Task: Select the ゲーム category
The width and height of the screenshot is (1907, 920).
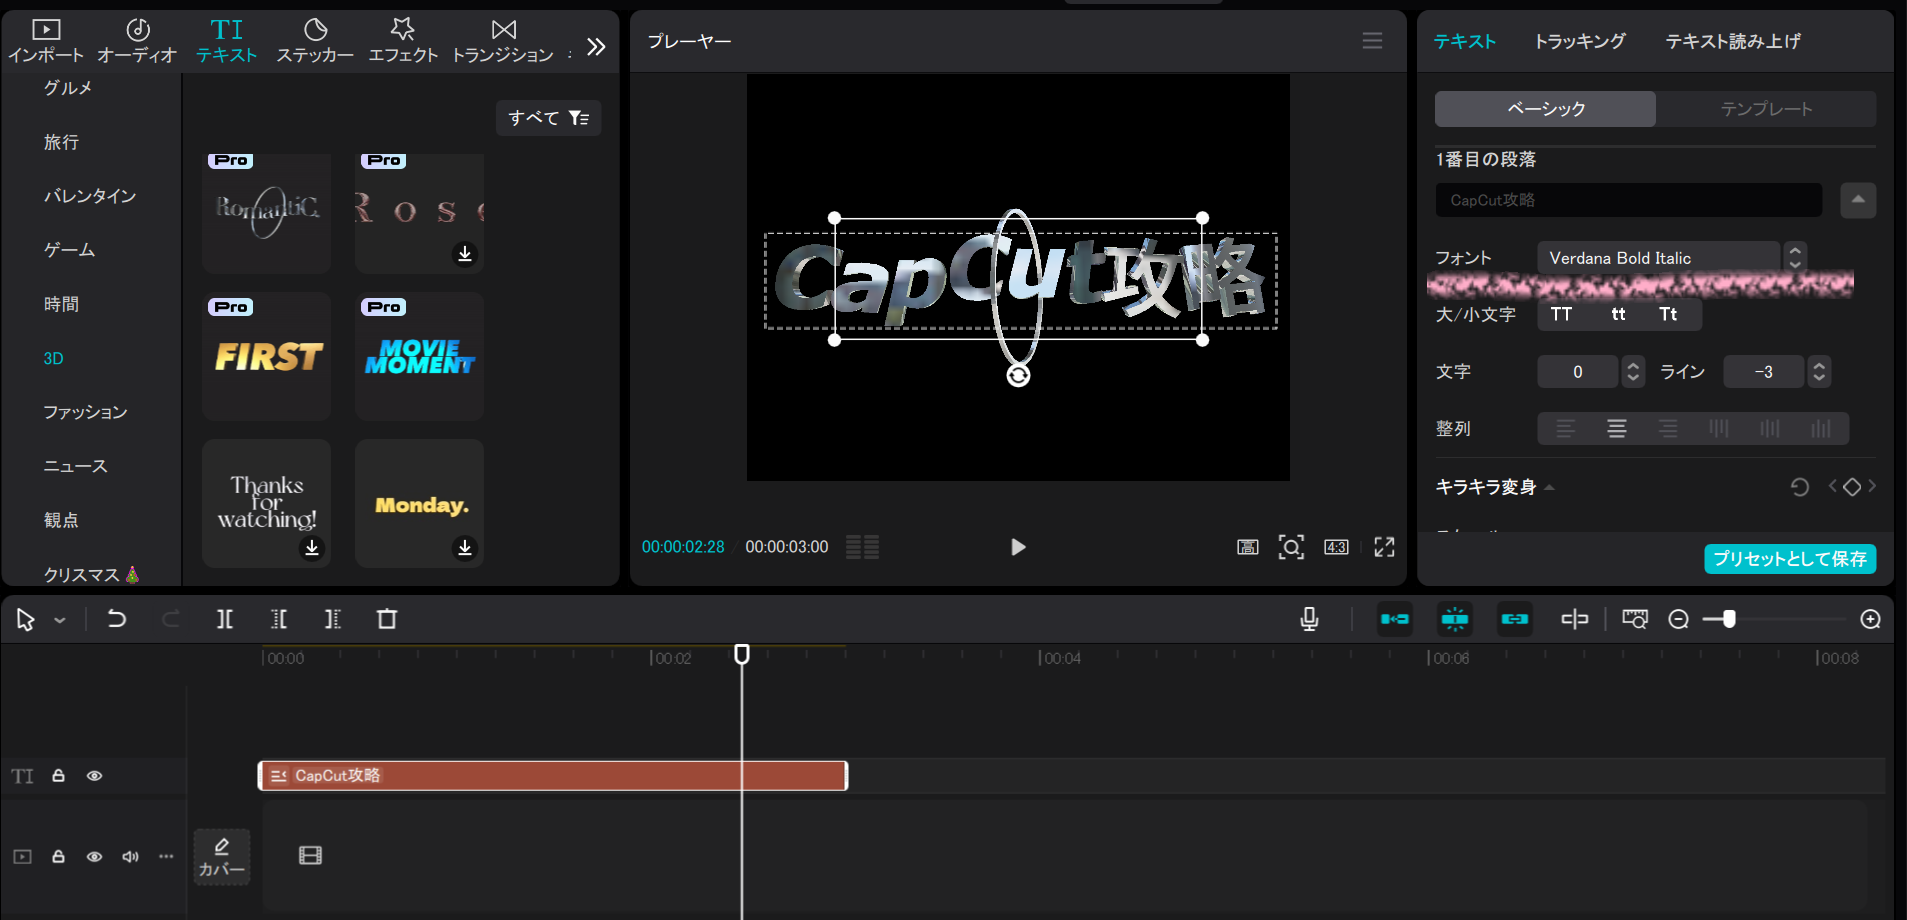Action: pyautogui.click(x=69, y=250)
